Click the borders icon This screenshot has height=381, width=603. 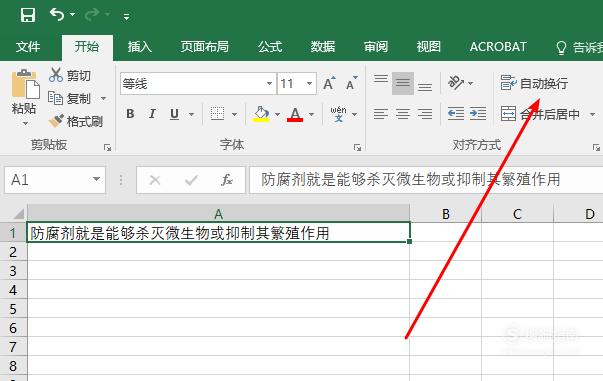tap(217, 114)
